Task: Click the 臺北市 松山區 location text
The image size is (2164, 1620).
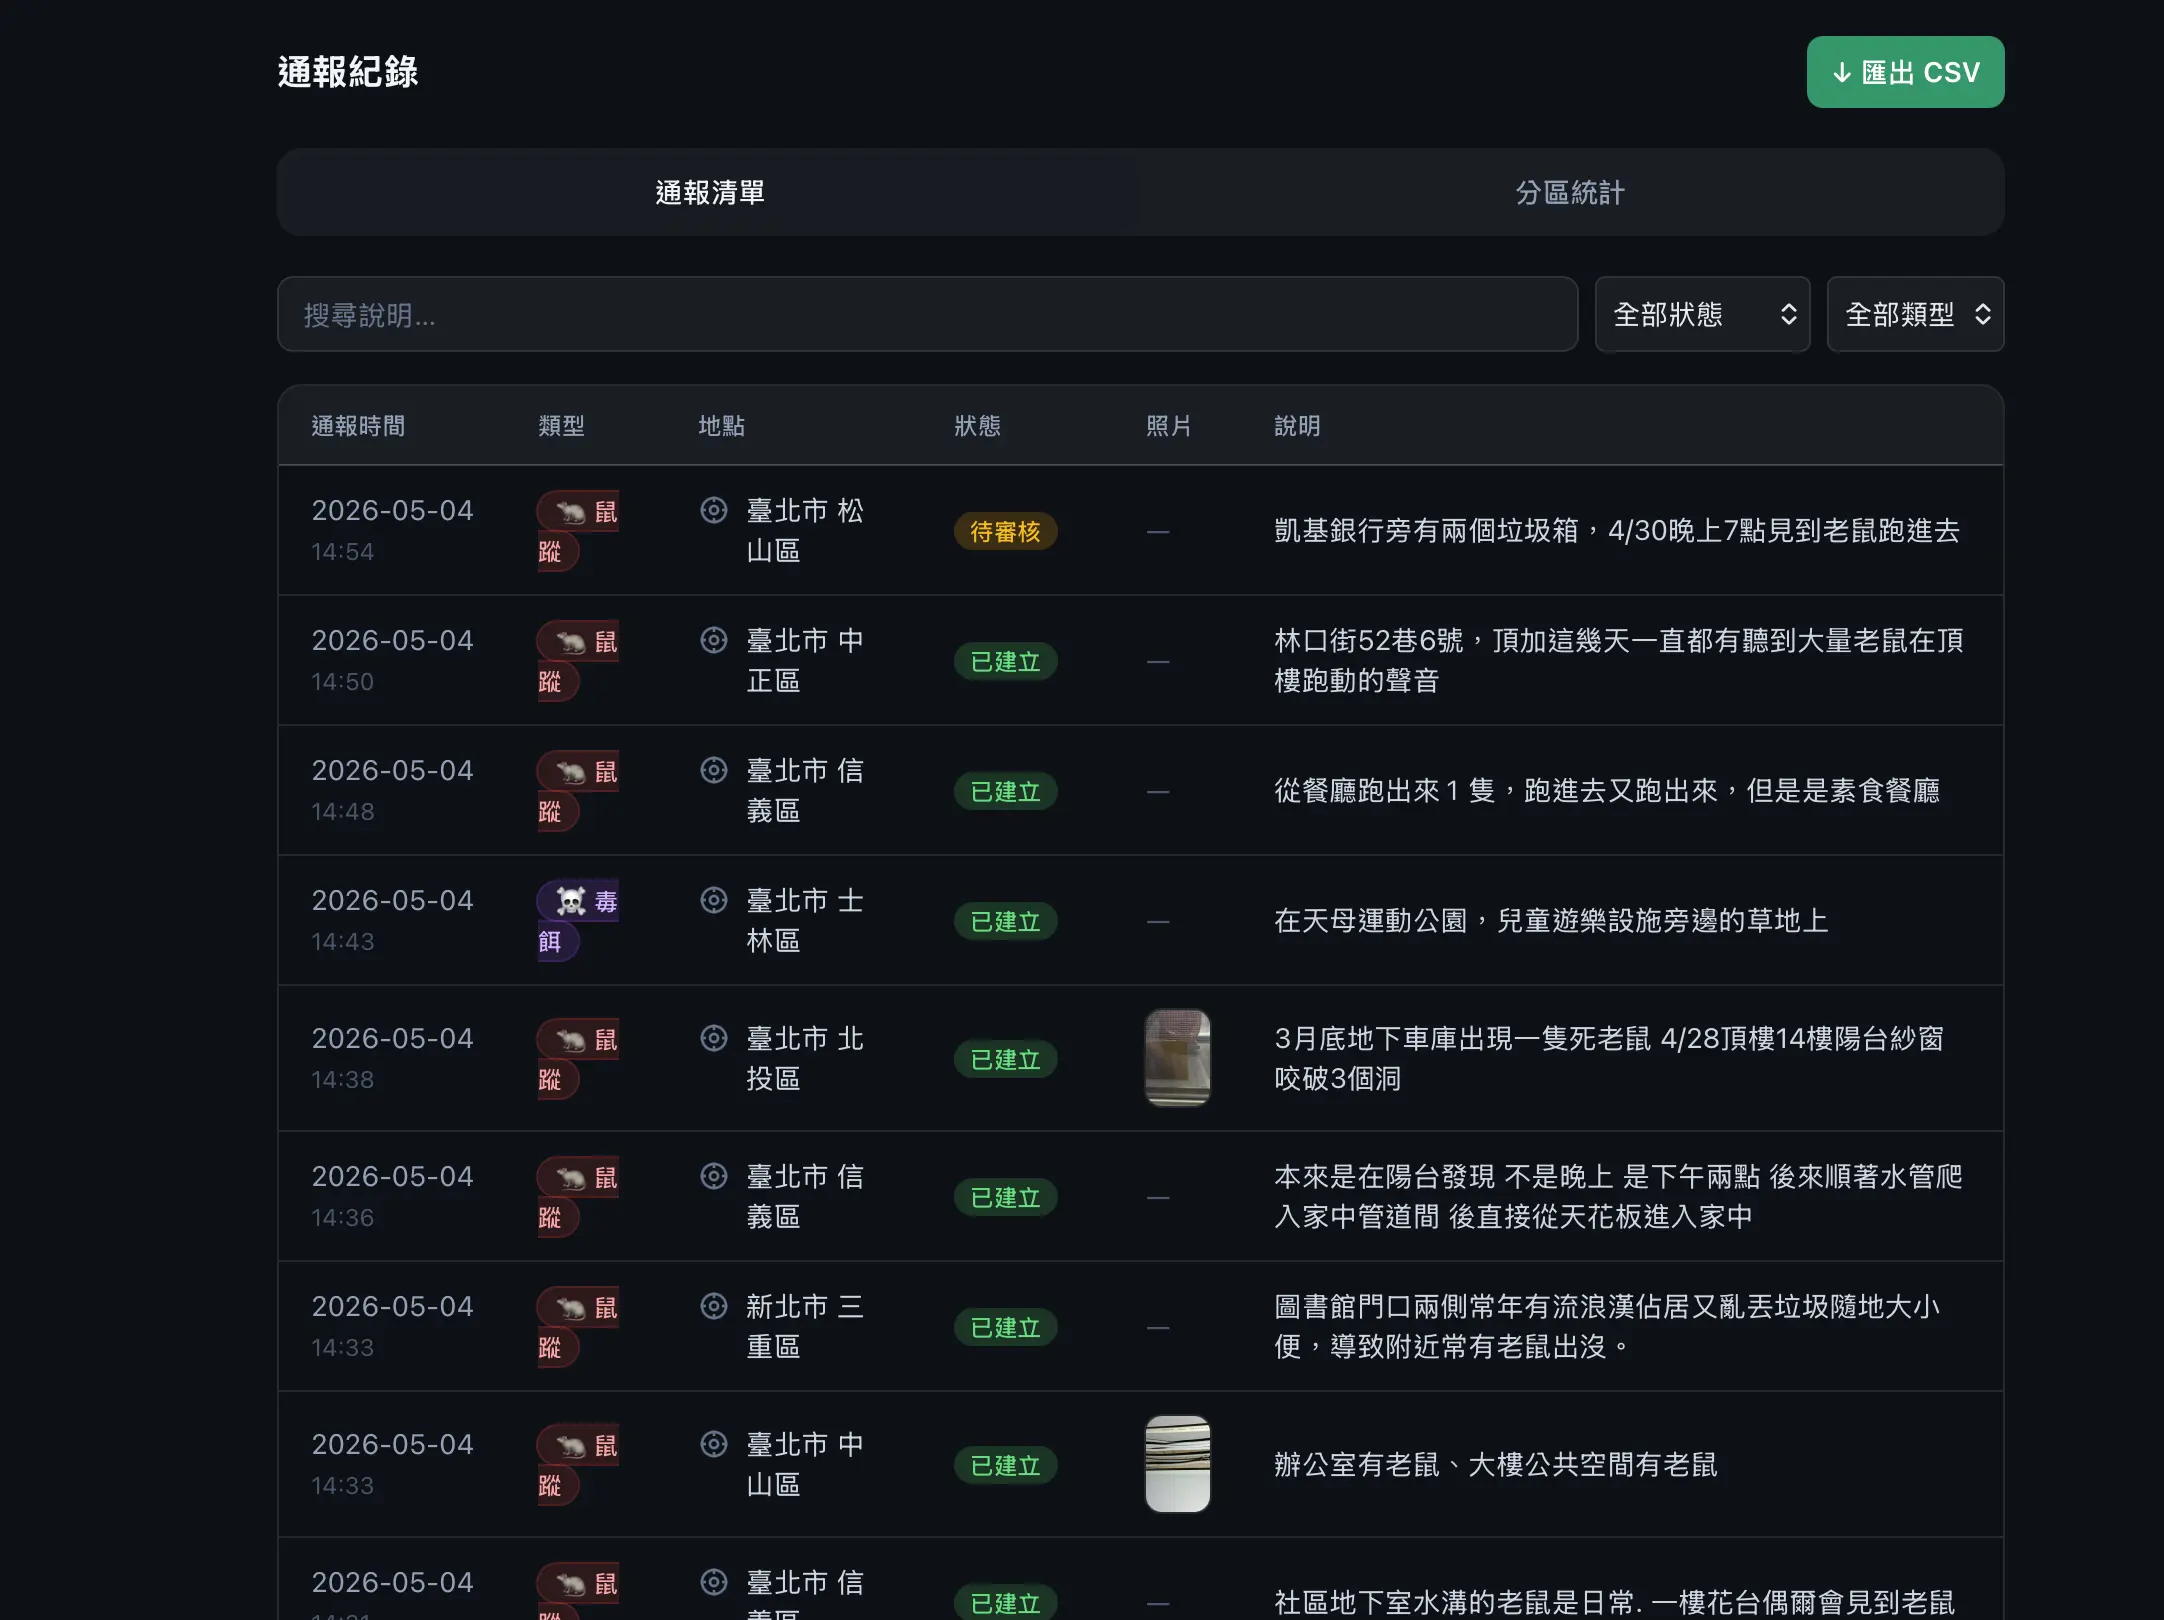Action: pos(805,530)
